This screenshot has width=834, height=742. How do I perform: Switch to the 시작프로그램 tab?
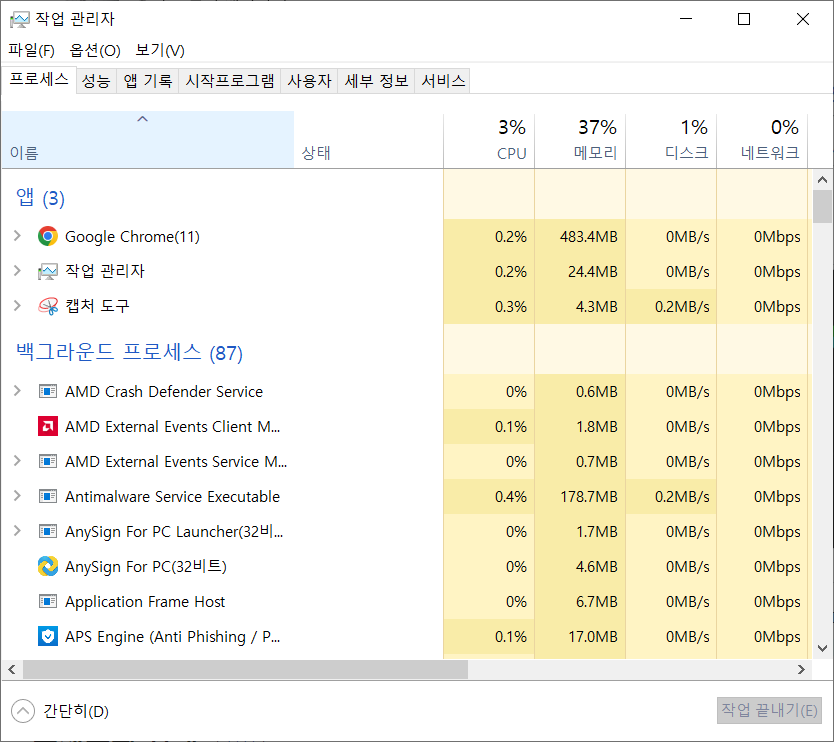pos(230,81)
